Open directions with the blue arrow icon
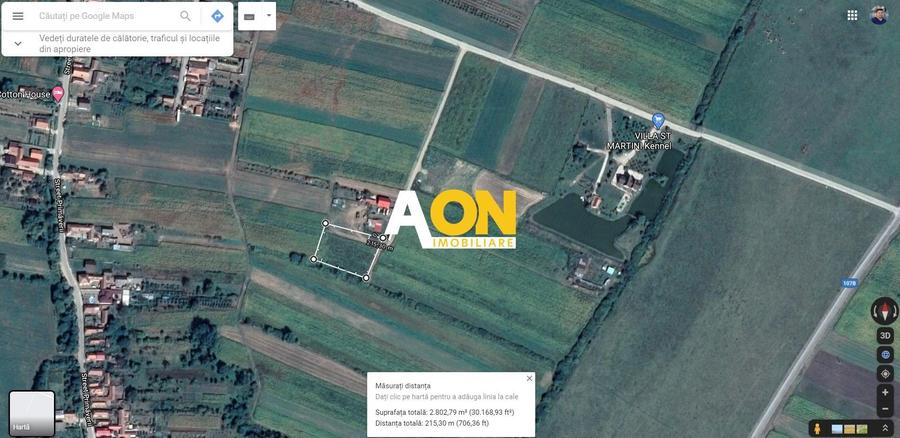 [217, 16]
